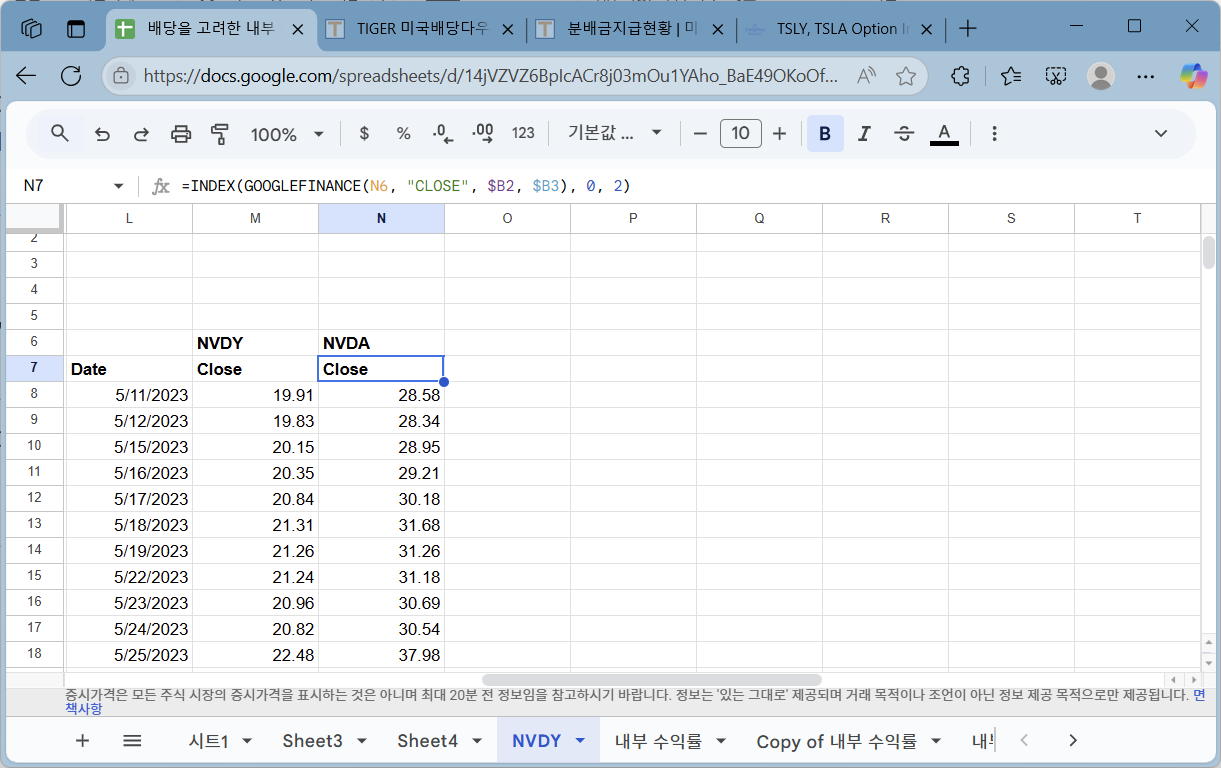Viewport: 1221px width, 768px height.
Task: Edit the font size field
Action: [741, 134]
